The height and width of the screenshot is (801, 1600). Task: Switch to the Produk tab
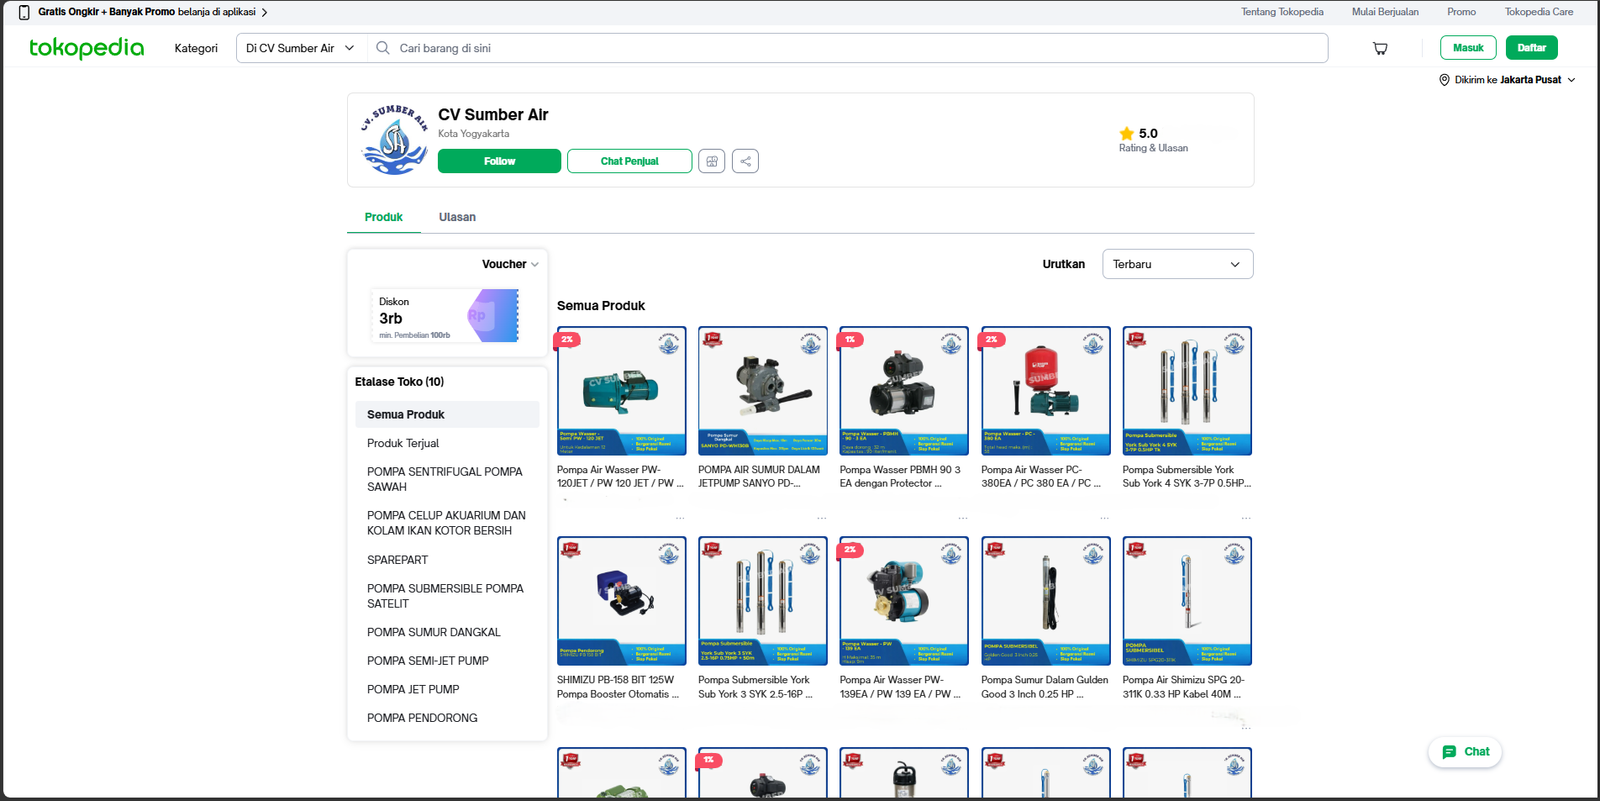pyautogui.click(x=384, y=217)
